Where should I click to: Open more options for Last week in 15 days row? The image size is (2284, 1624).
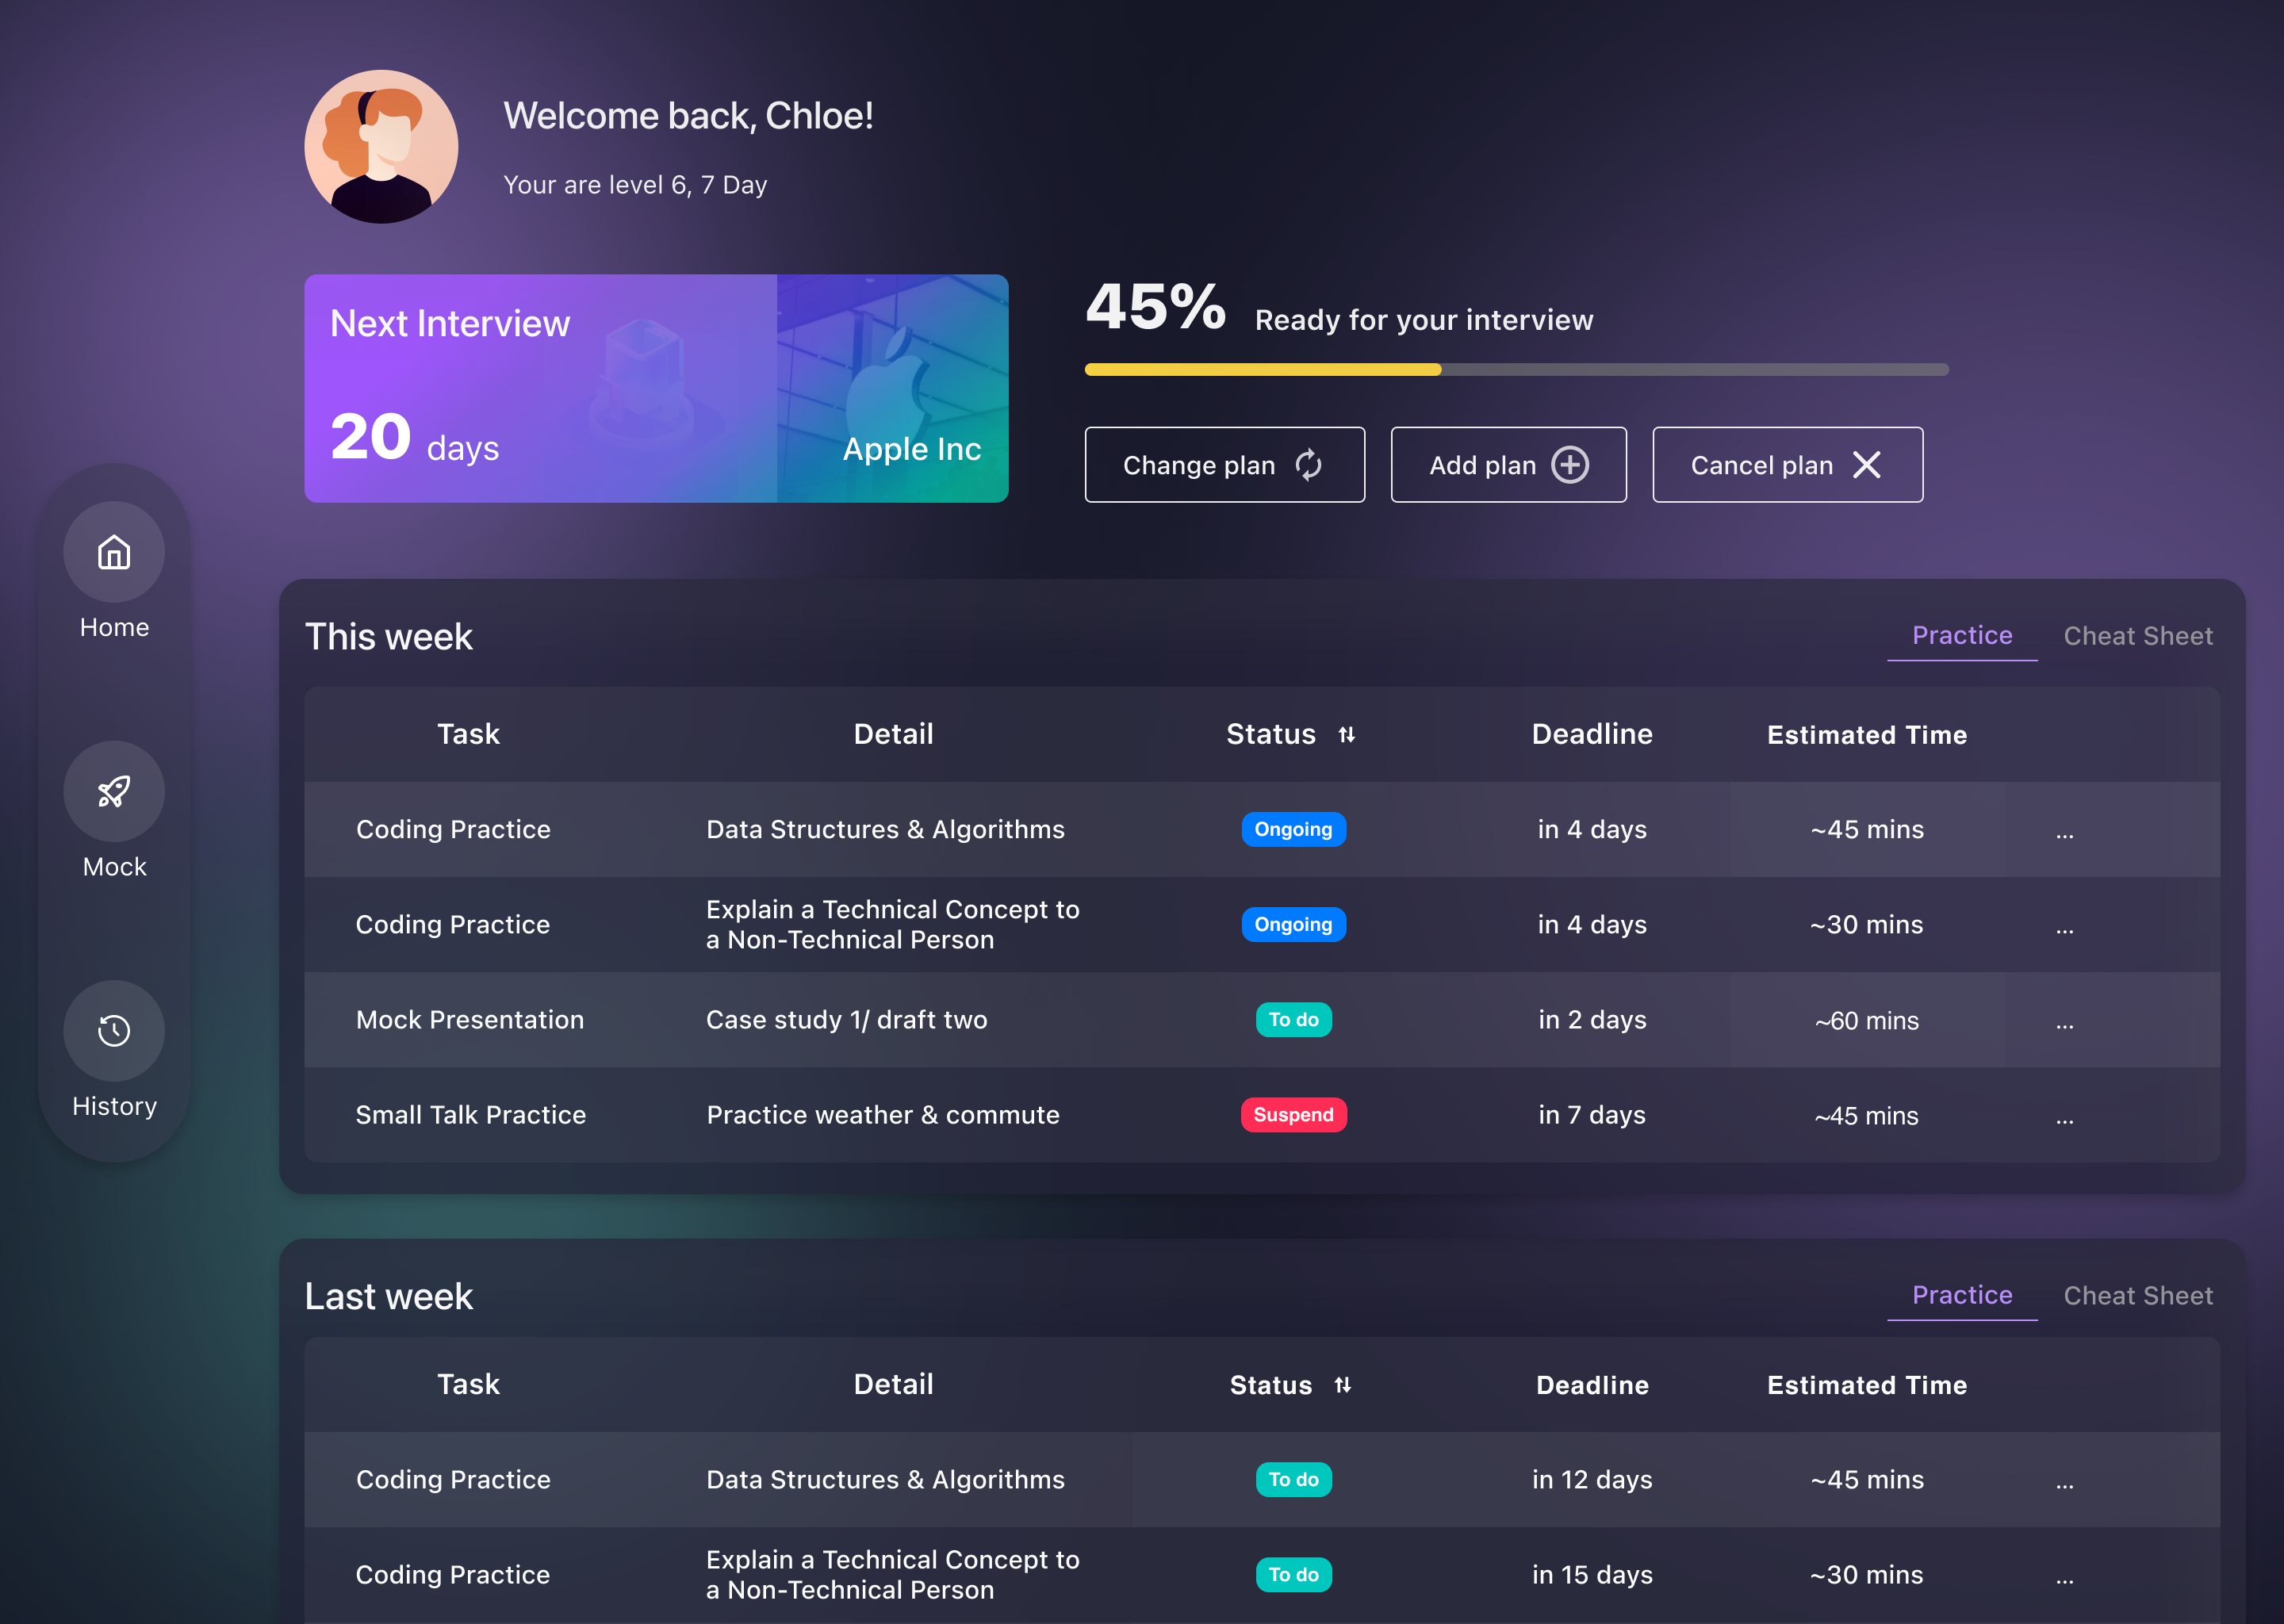[x=2065, y=1580]
